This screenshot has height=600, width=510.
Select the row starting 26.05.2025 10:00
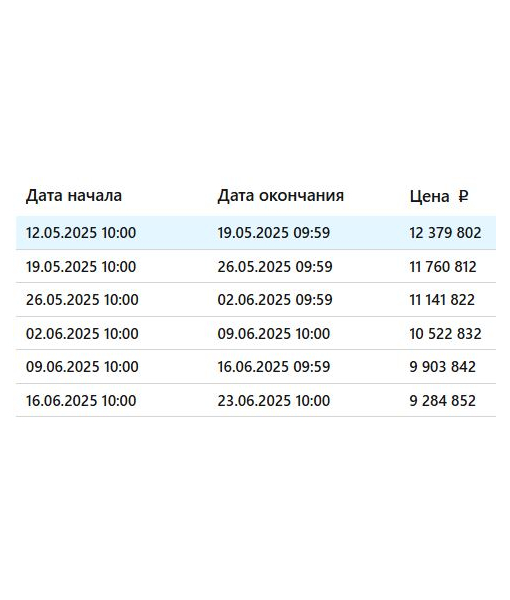click(256, 300)
